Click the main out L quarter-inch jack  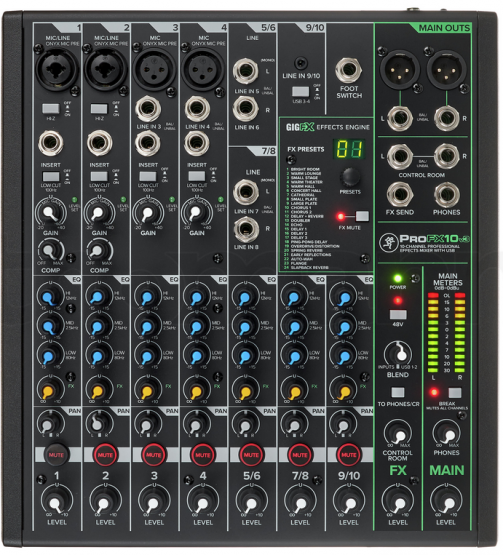click(x=400, y=118)
